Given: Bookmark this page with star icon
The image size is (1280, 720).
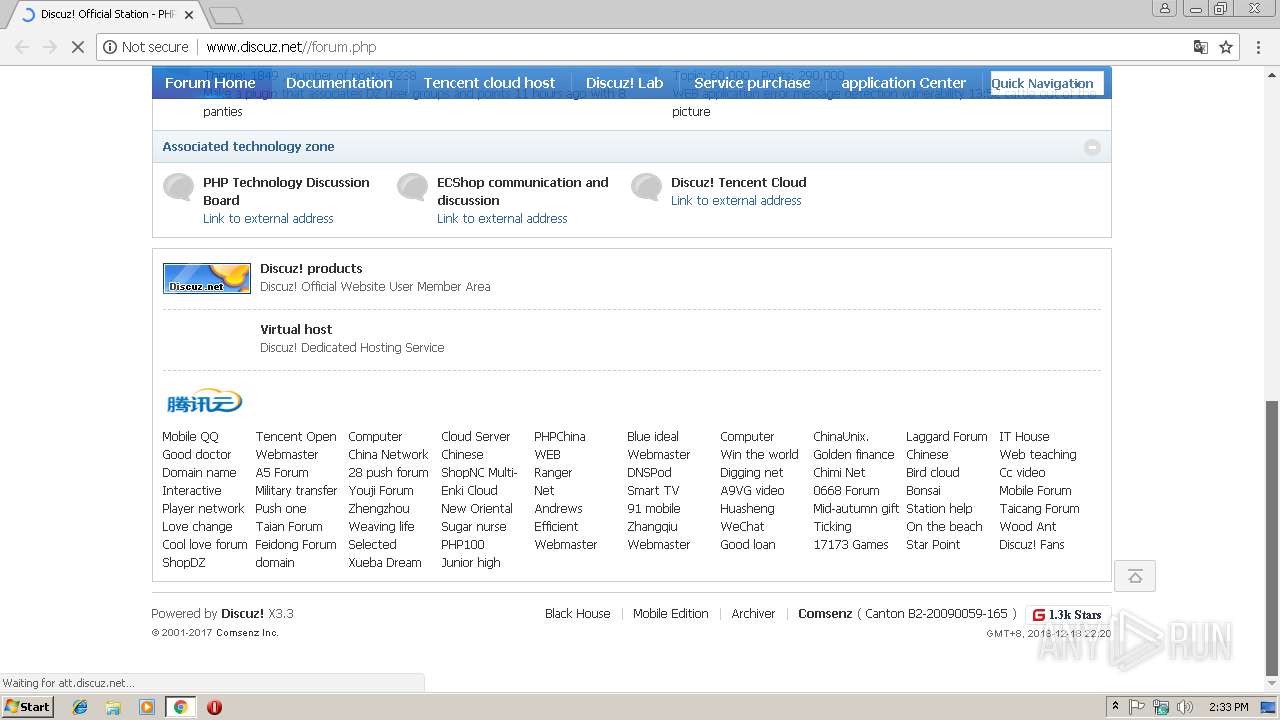Looking at the screenshot, I should pyautogui.click(x=1226, y=47).
